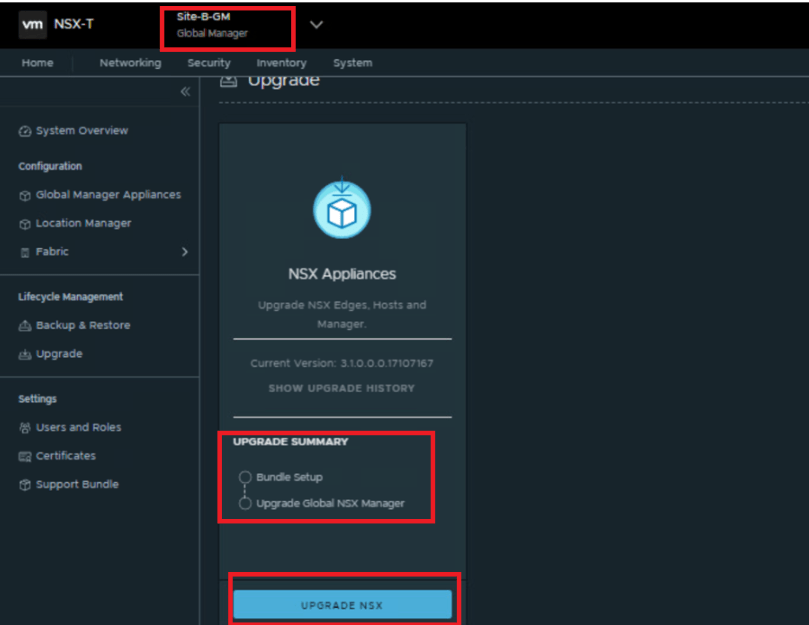
Task: Select the Upgrade Global NSX Manager step
Action: pos(330,503)
